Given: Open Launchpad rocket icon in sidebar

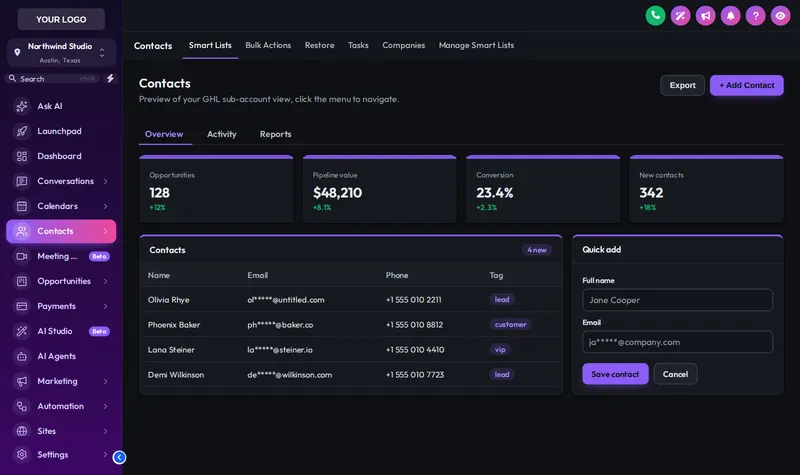Looking at the screenshot, I should pyautogui.click(x=21, y=131).
